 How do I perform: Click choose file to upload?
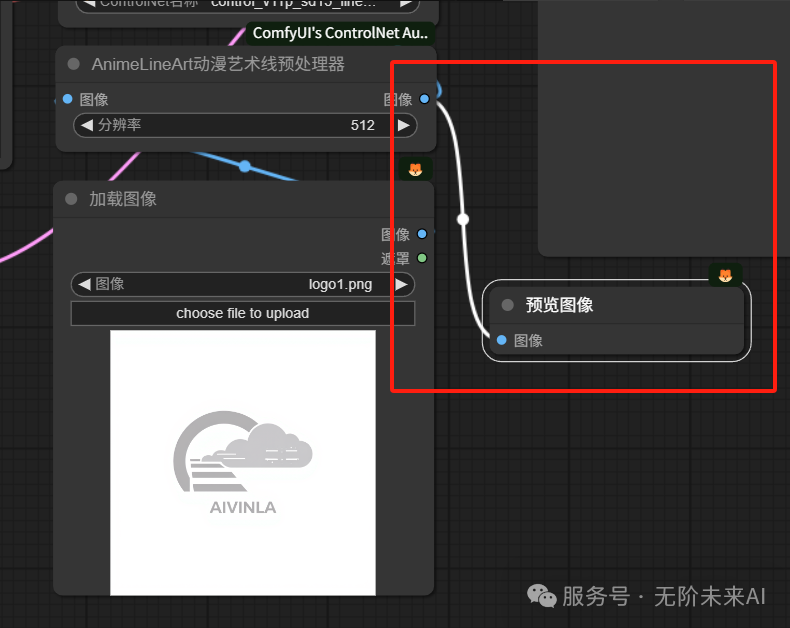coord(243,313)
